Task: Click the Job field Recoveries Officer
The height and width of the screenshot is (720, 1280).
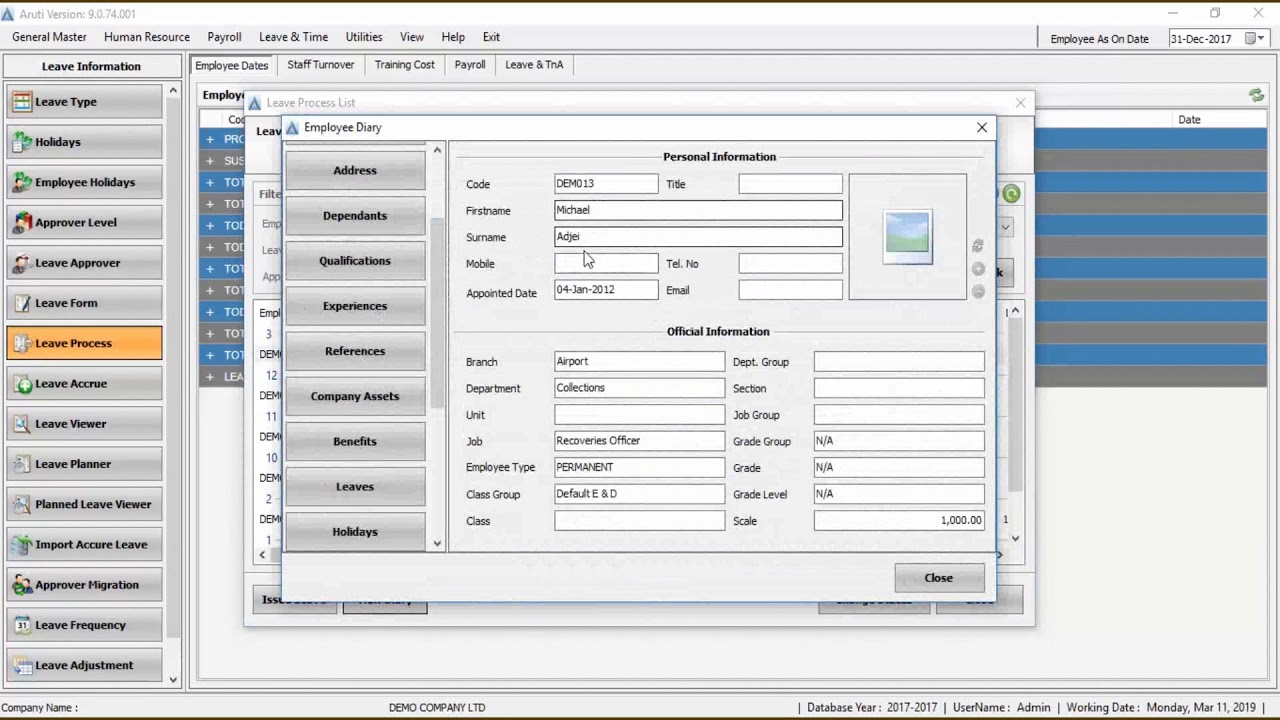Action: pyautogui.click(x=640, y=441)
